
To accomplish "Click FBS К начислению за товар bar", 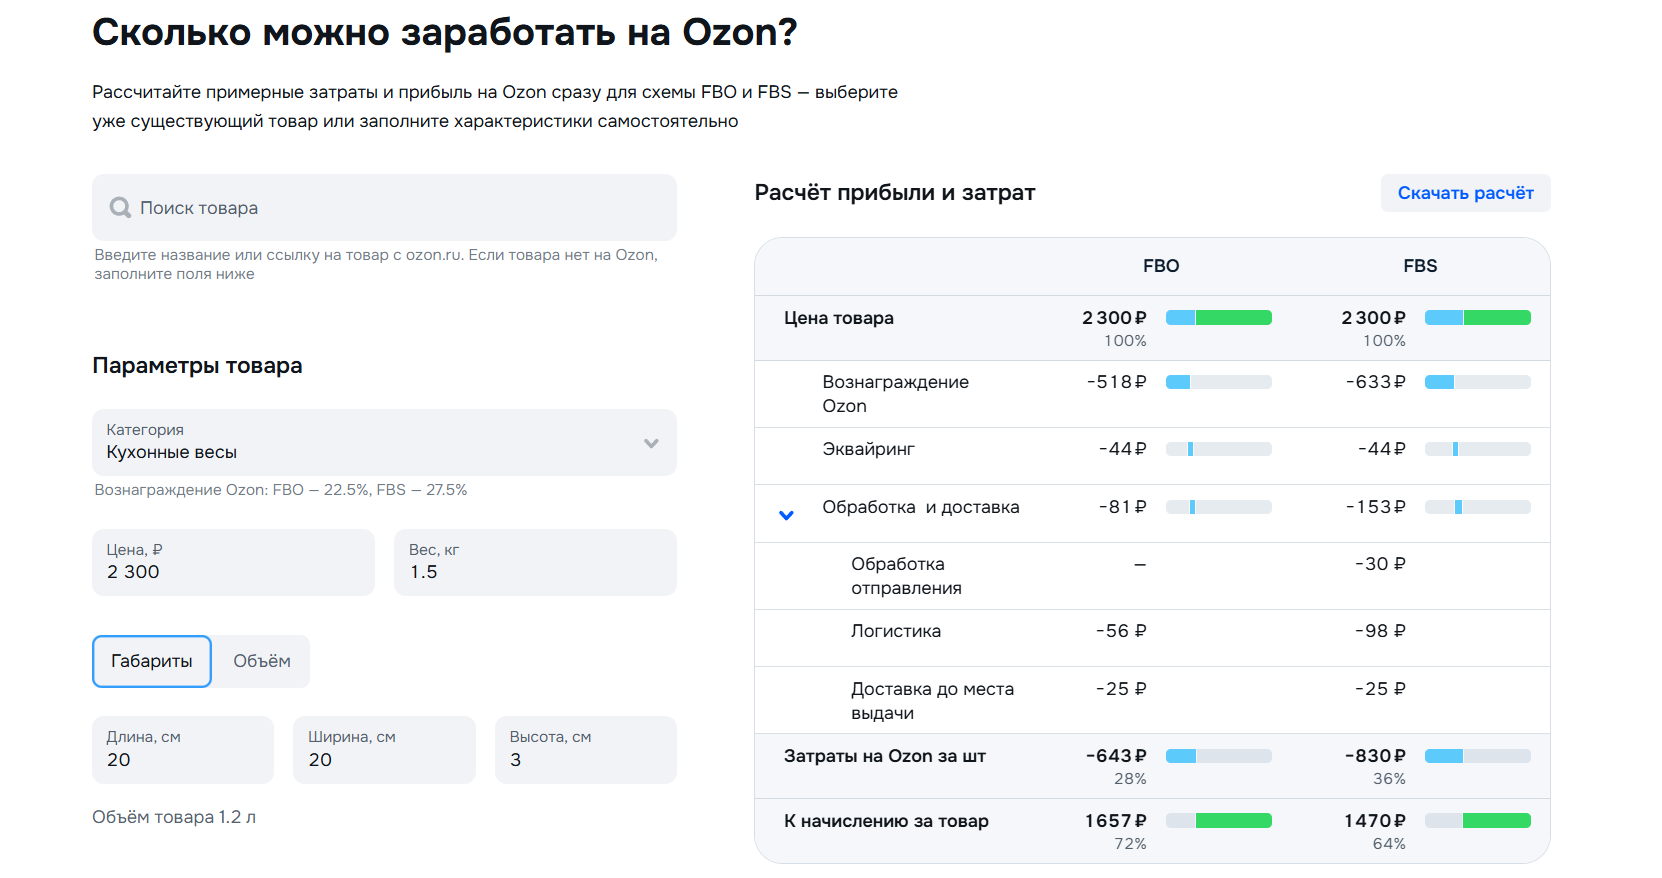I will [1478, 821].
